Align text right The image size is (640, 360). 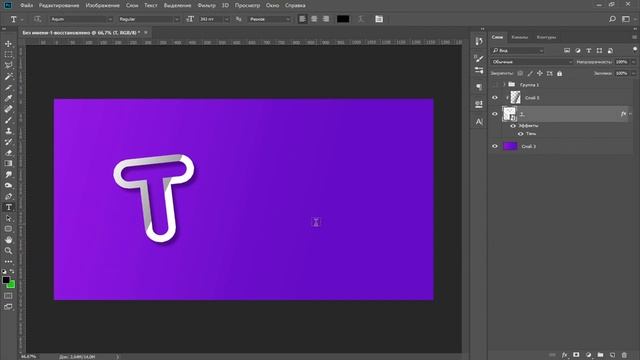click(x=326, y=19)
